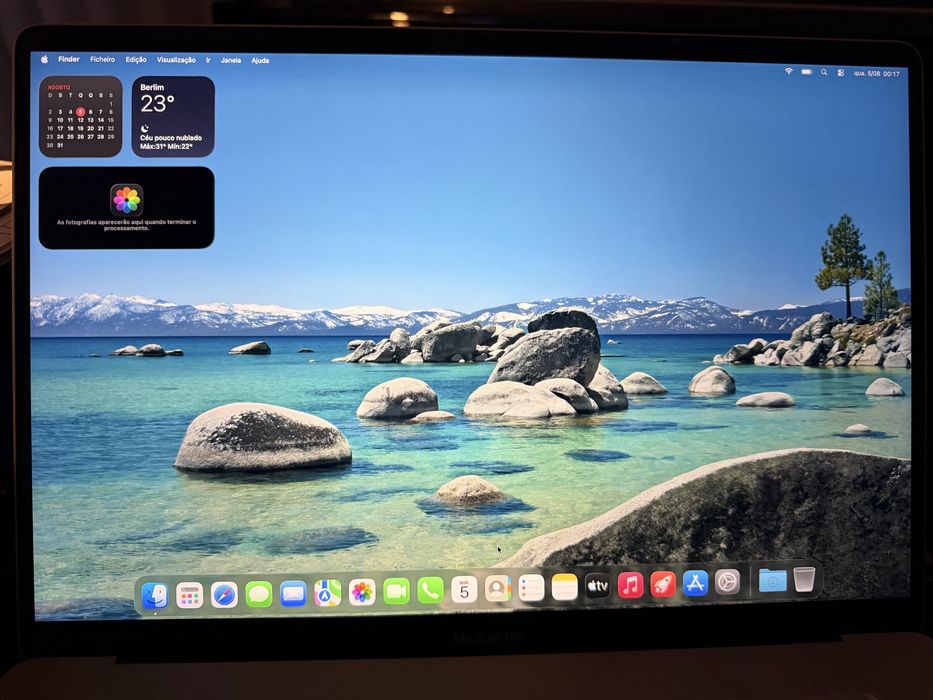Open the Finder menu in the menu bar
This screenshot has width=933, height=700.
point(68,59)
